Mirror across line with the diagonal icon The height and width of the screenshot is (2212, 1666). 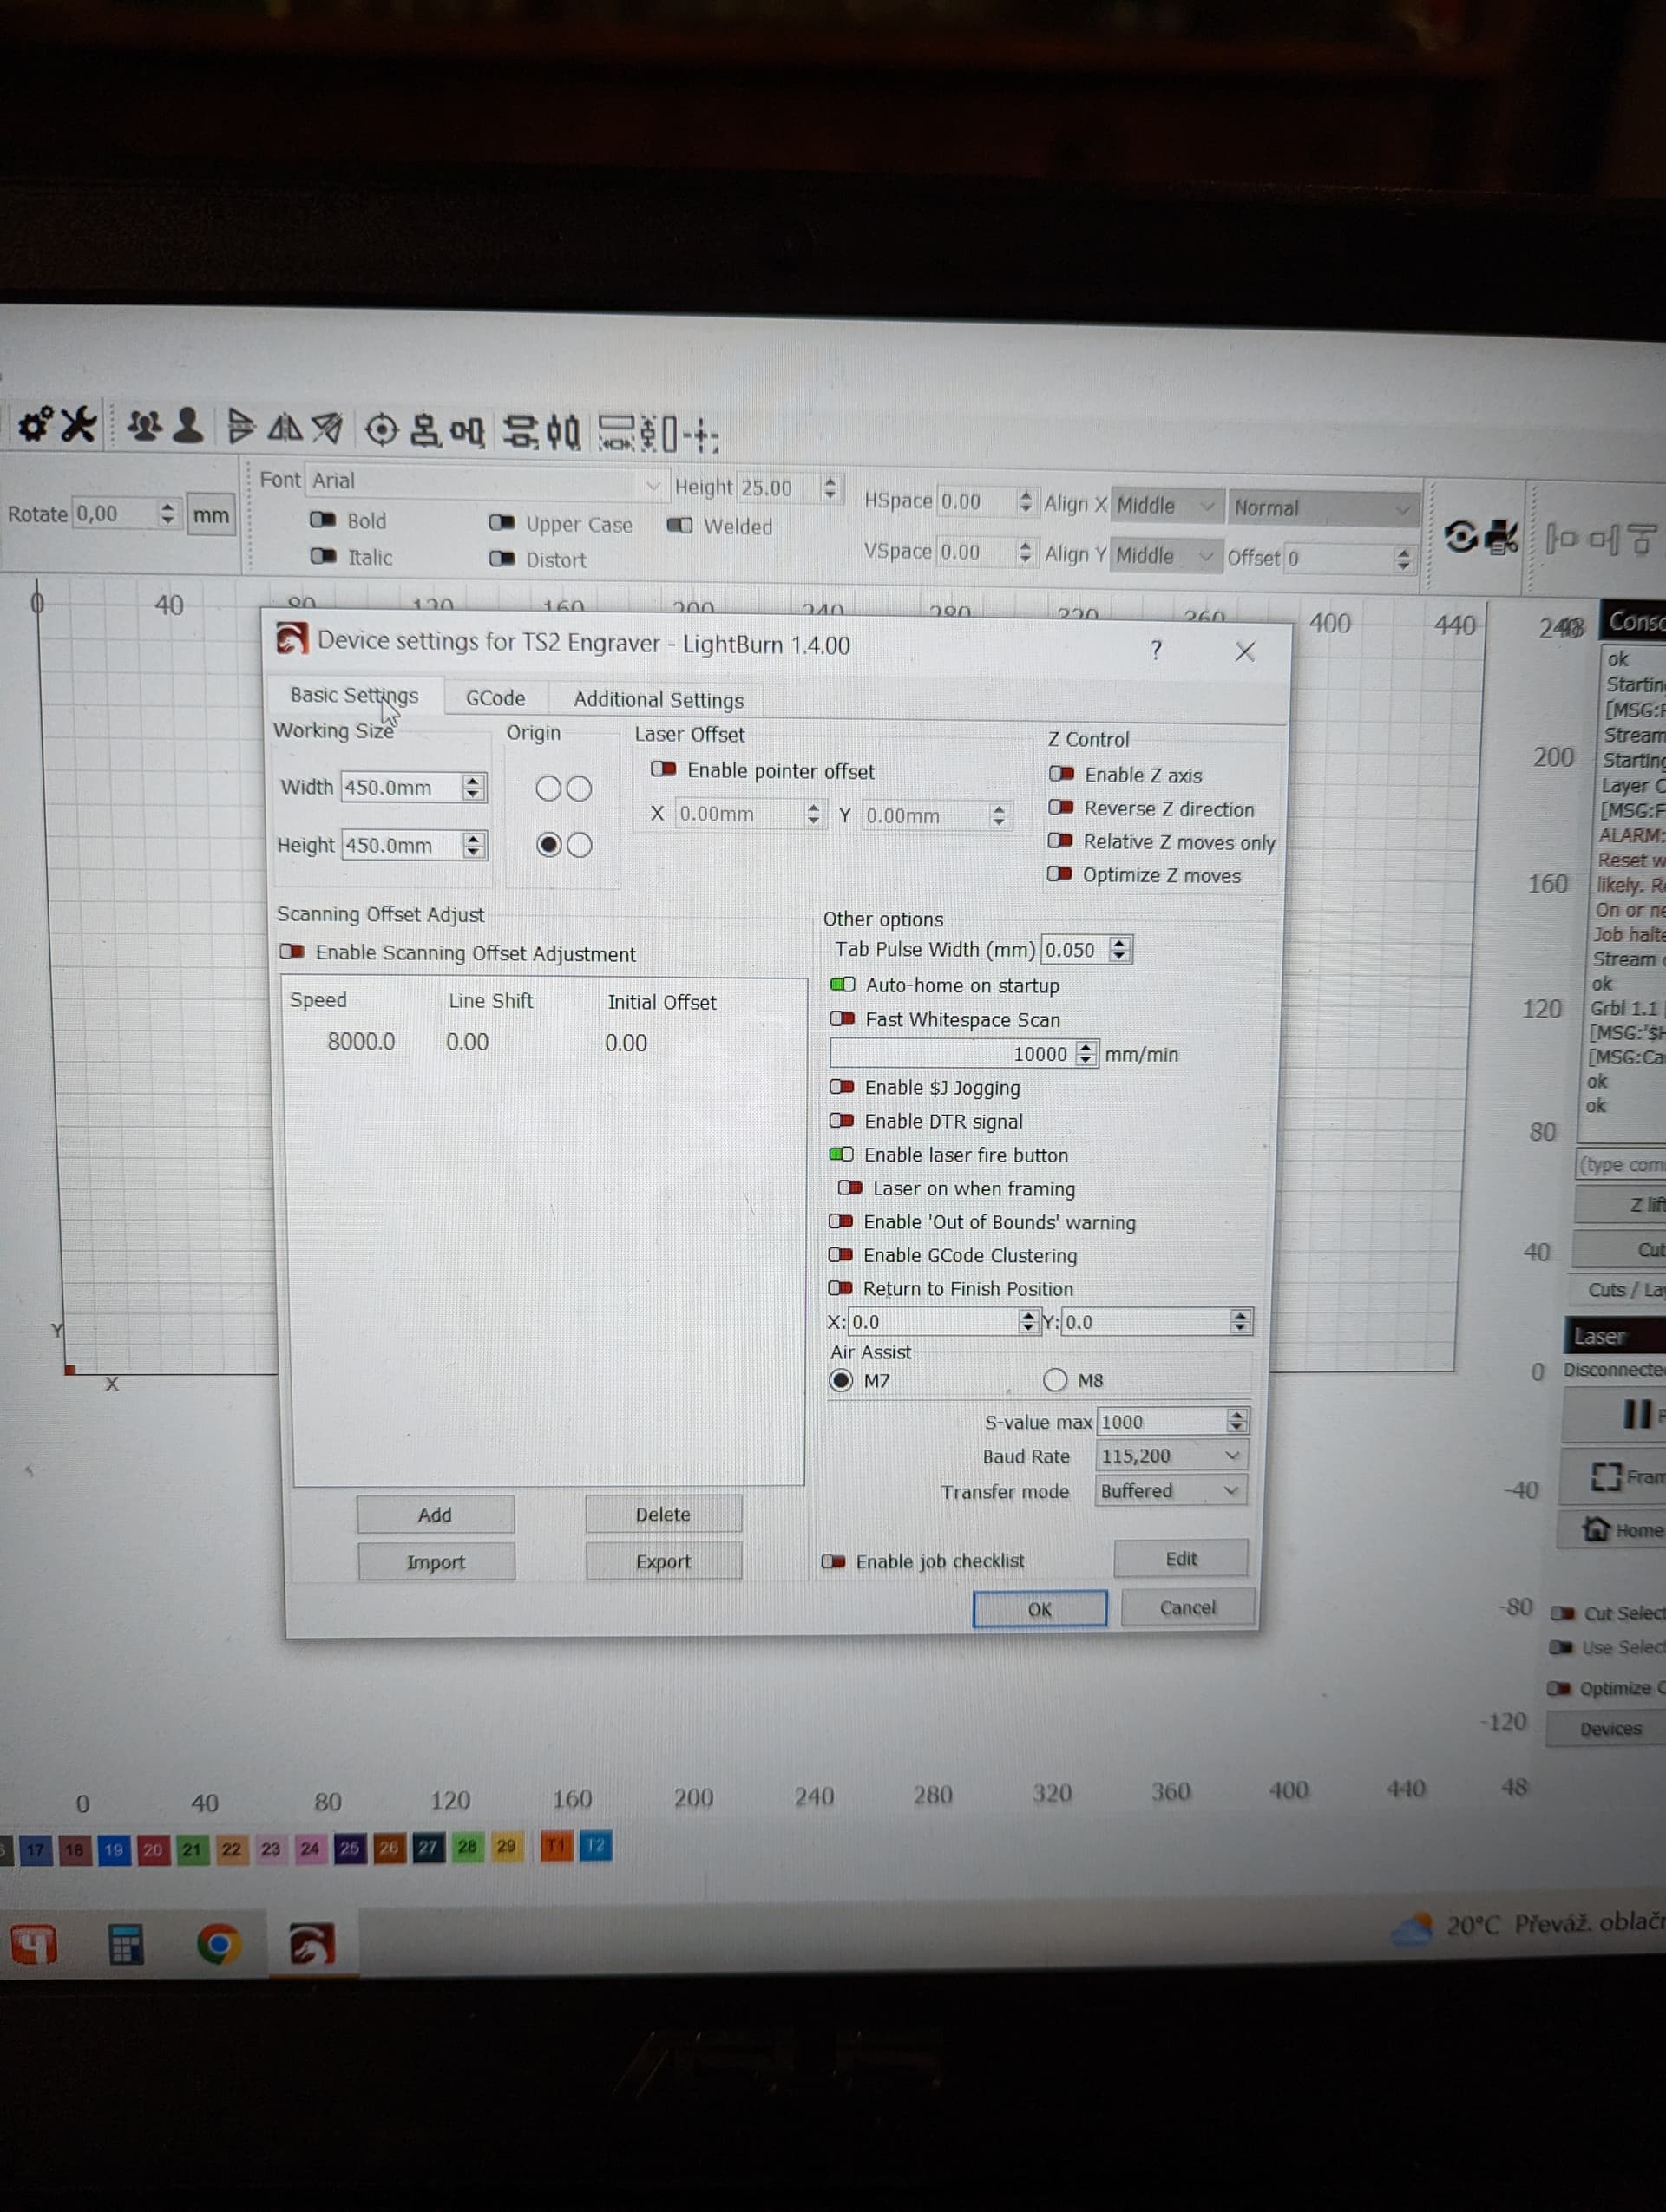(x=327, y=430)
